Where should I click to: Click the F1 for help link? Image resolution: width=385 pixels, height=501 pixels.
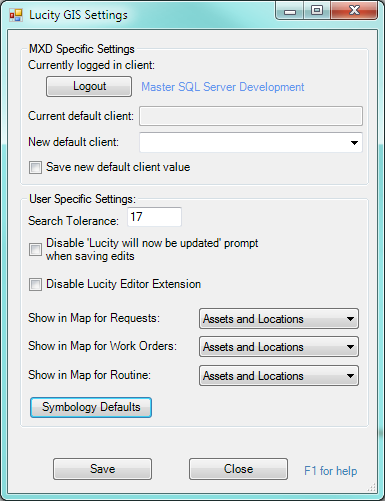[330, 471]
